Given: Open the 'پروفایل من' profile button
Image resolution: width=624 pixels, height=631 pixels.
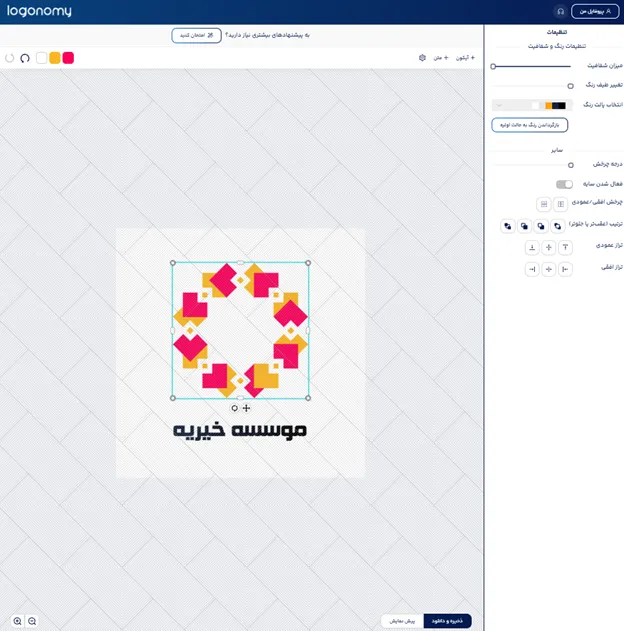Looking at the screenshot, I should click(594, 11).
